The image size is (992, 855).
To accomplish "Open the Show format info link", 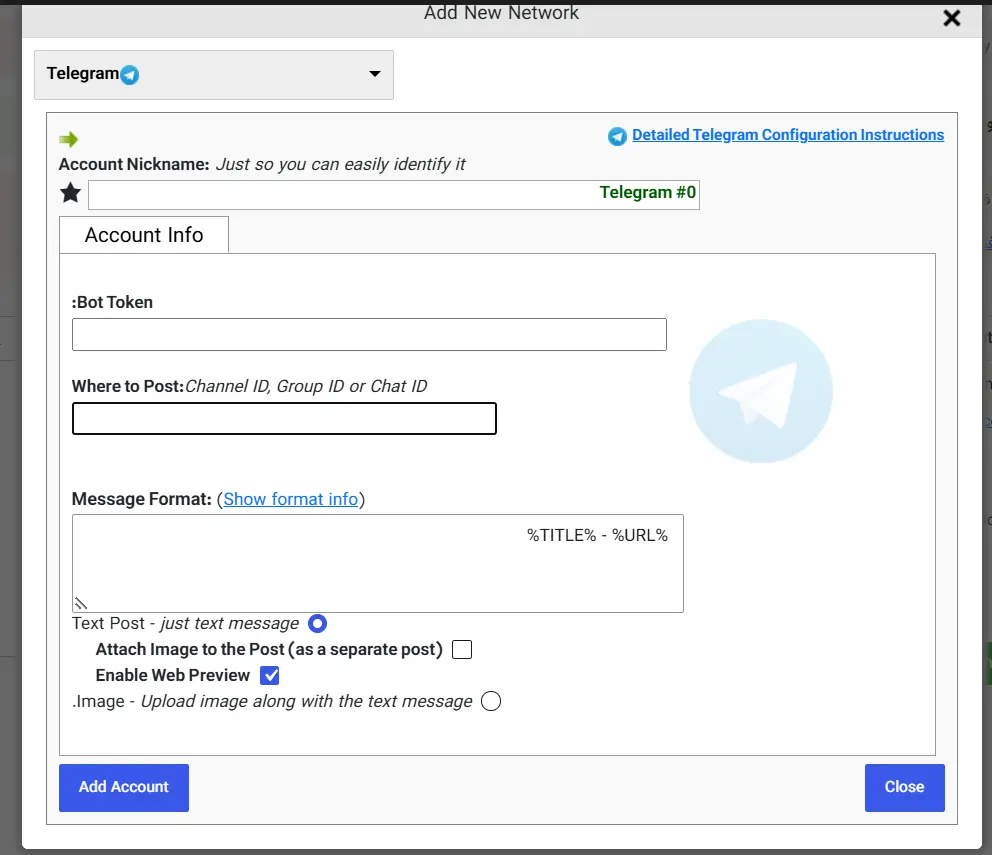I will click(290, 499).
